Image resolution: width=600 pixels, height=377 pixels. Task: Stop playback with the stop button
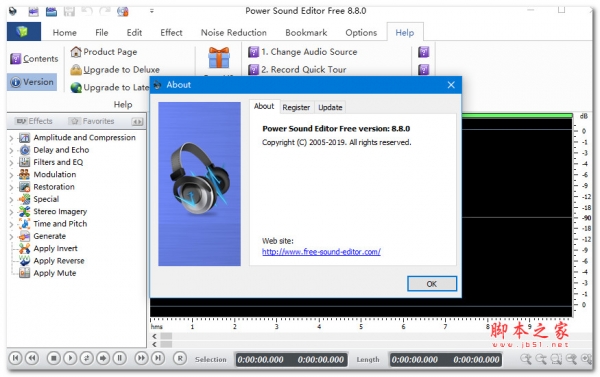point(54,358)
